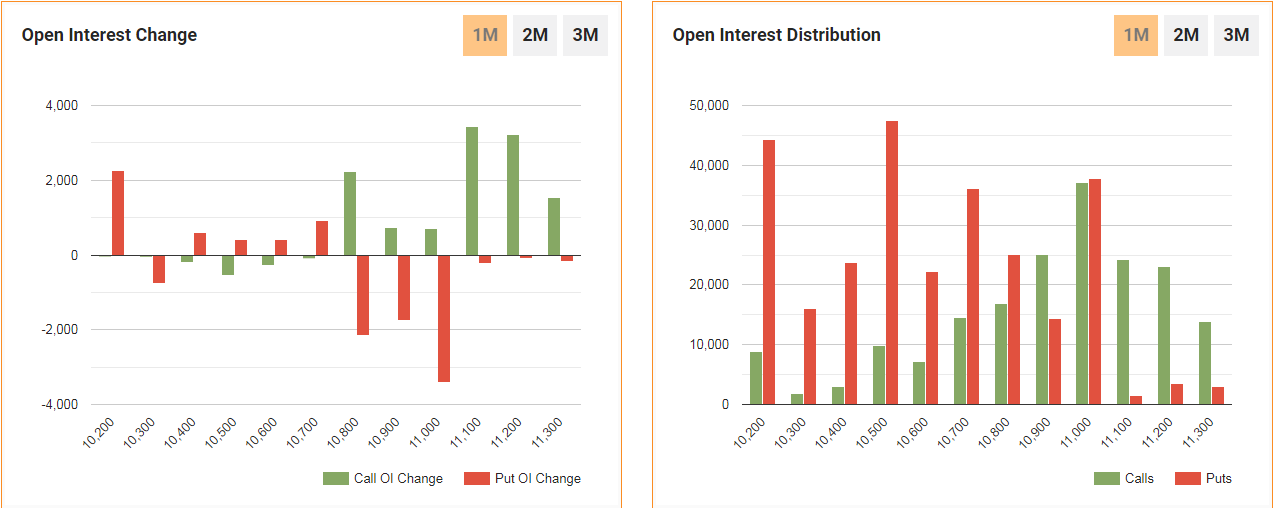Select 1M in Open Interest Distribution panel
The image size is (1273, 508).
[1136, 35]
